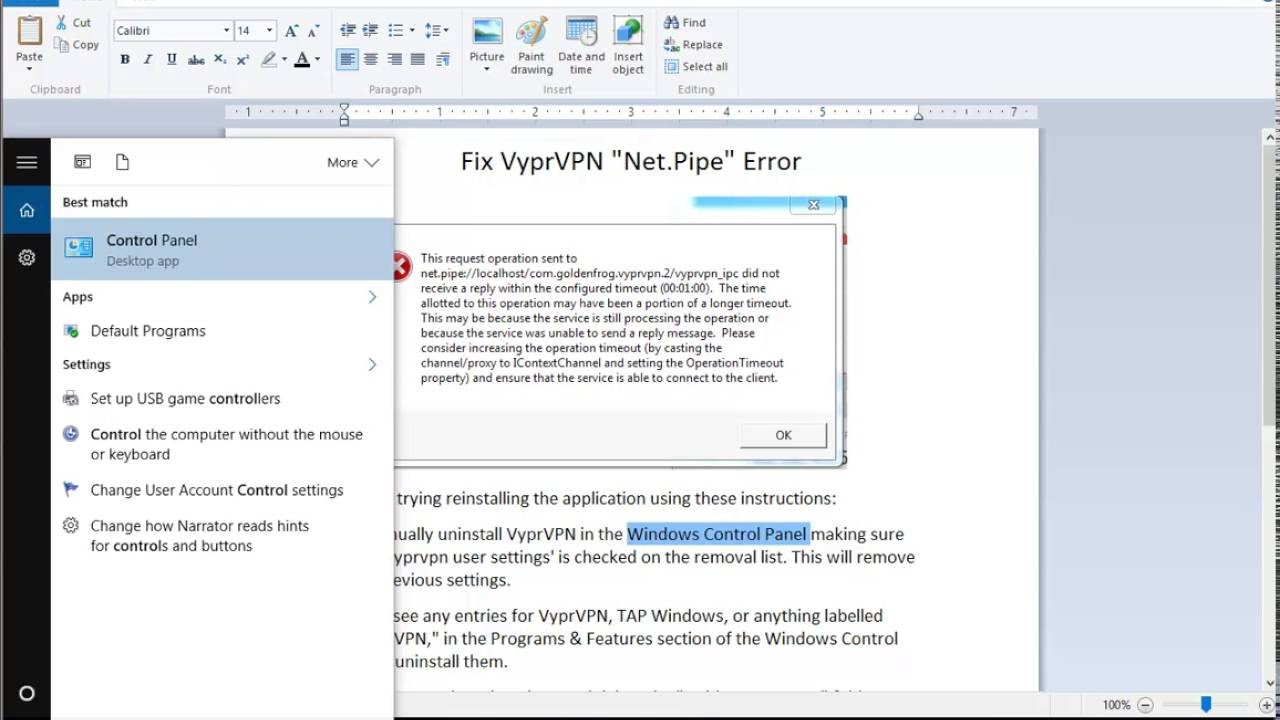Decrease paragraph indent
The width and height of the screenshot is (1280, 720).
point(347,31)
